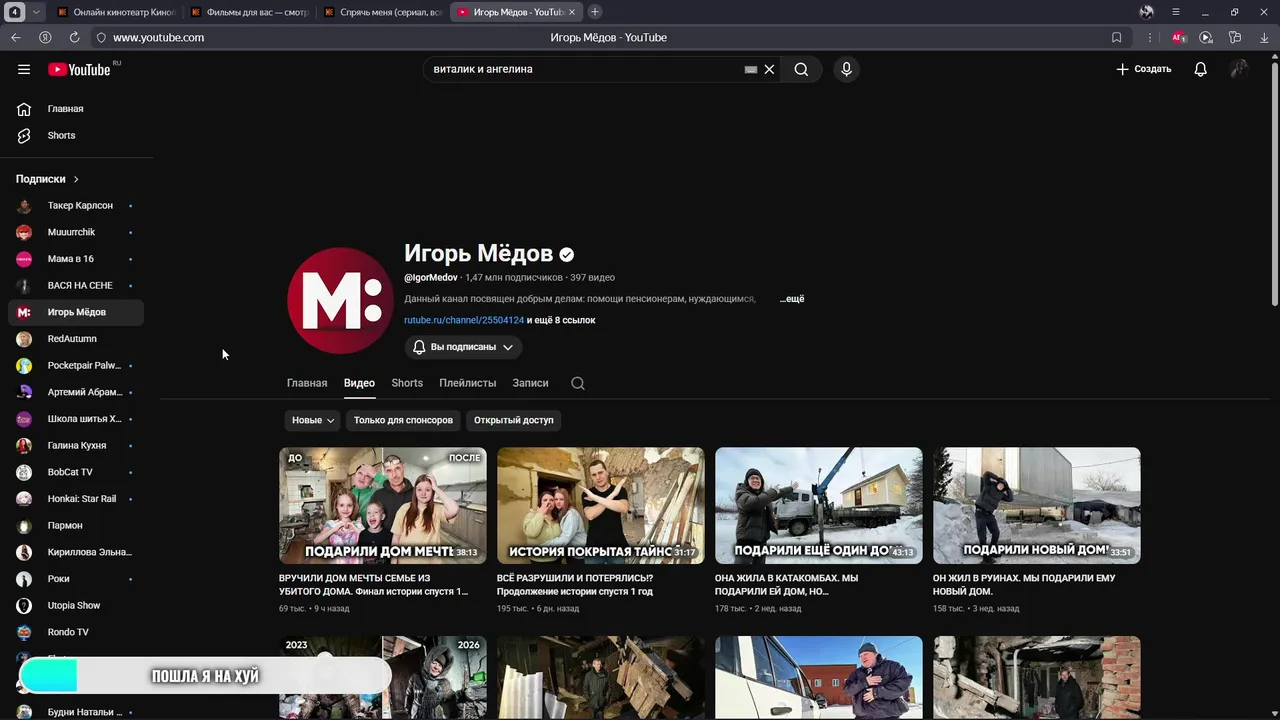Open Rondo TV subscription in sidebar
1280x720 pixels.
tap(76, 632)
